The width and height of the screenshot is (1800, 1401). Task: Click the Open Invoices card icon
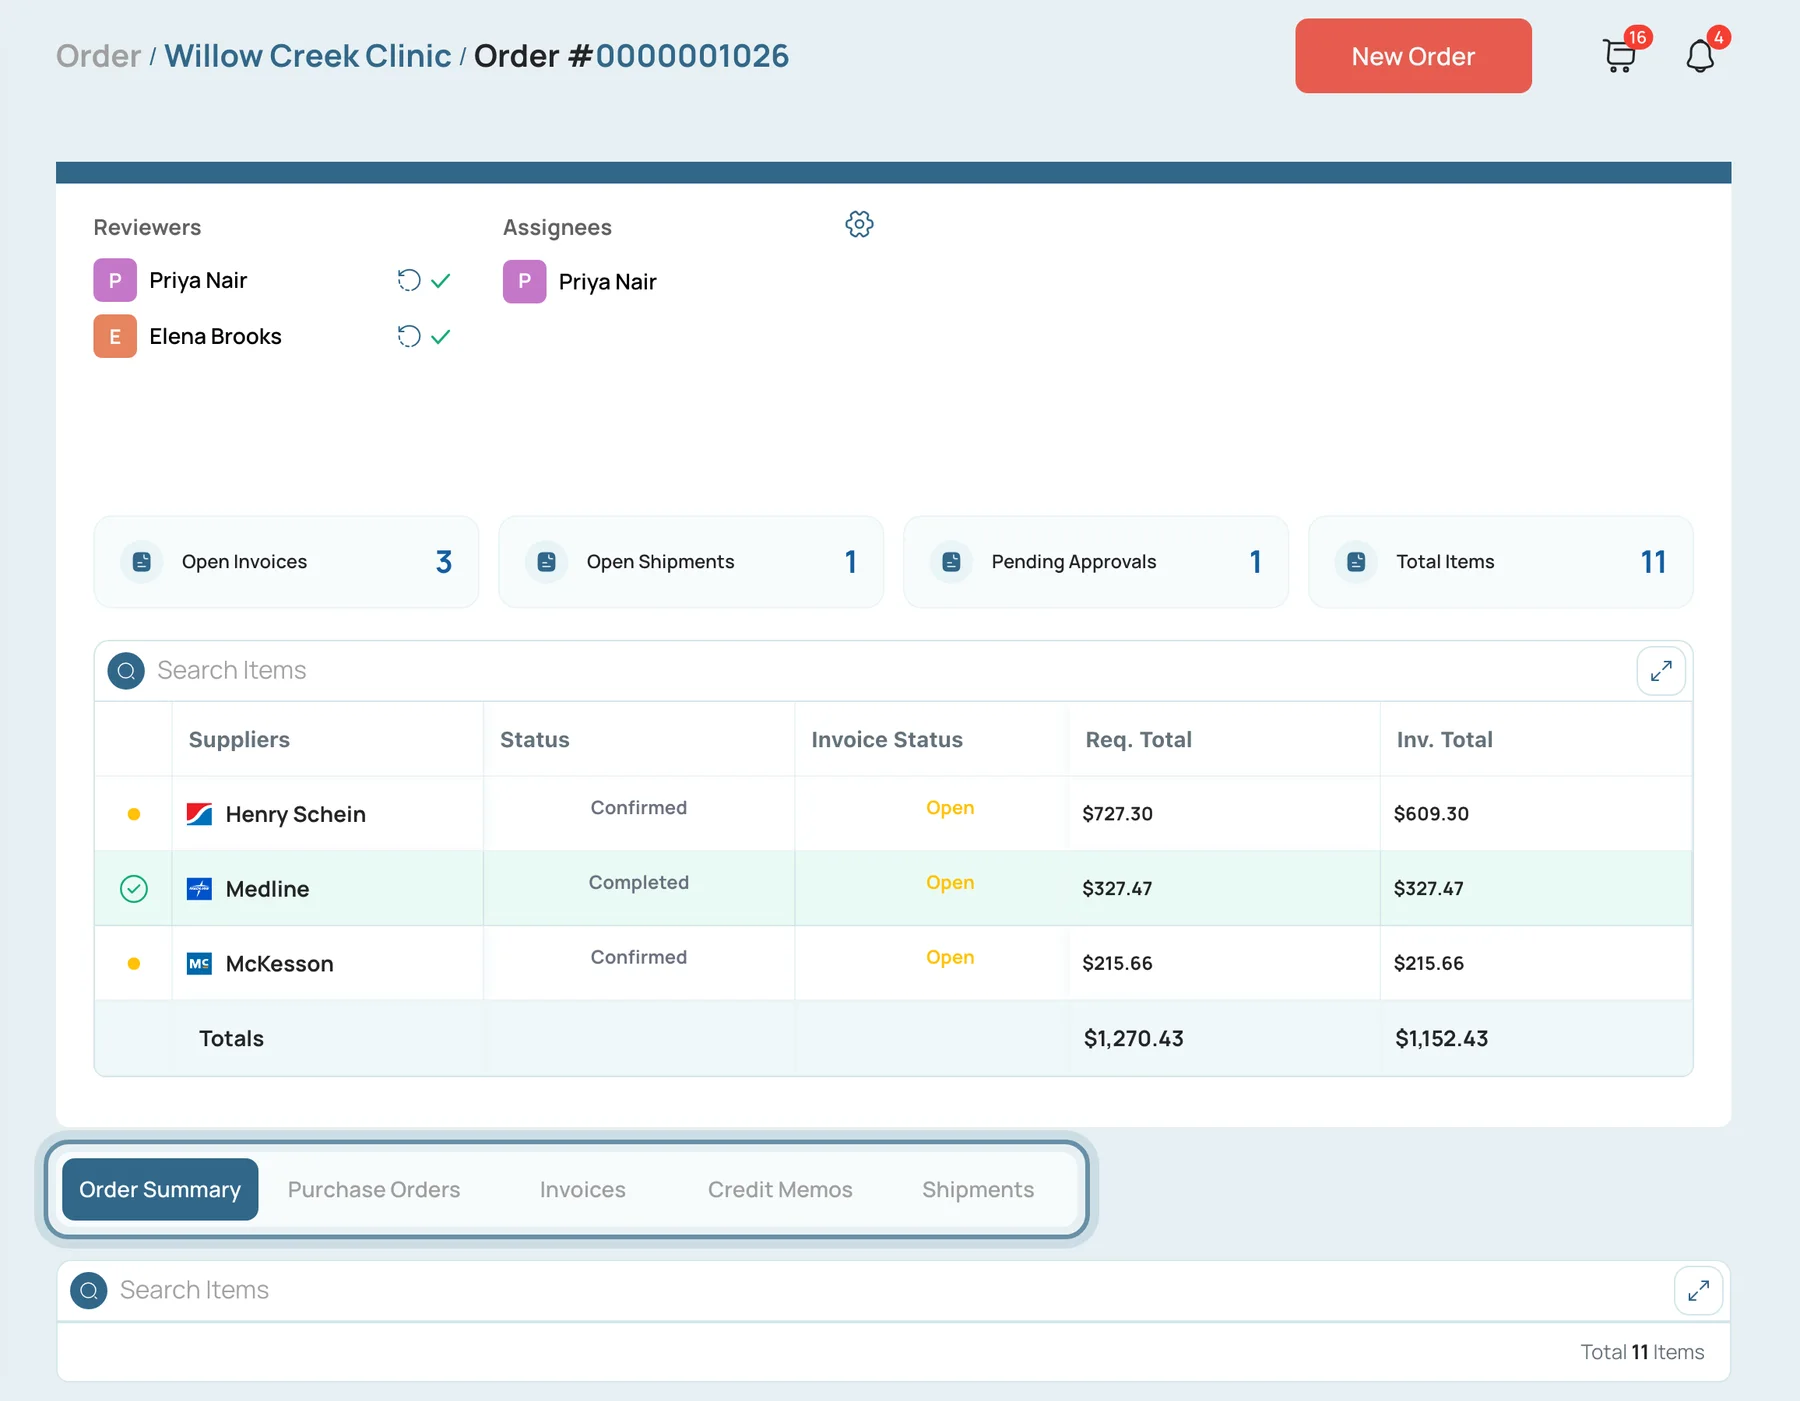tap(142, 562)
